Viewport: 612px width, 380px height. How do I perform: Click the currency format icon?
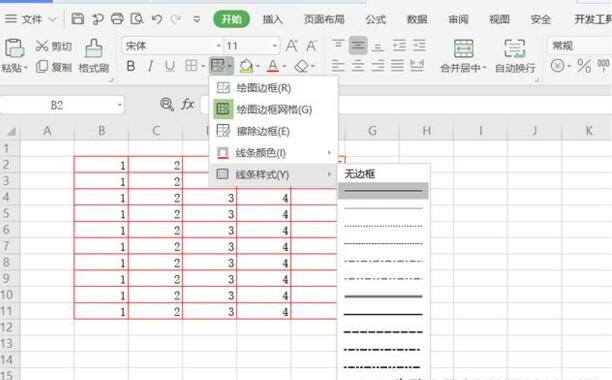(x=557, y=65)
